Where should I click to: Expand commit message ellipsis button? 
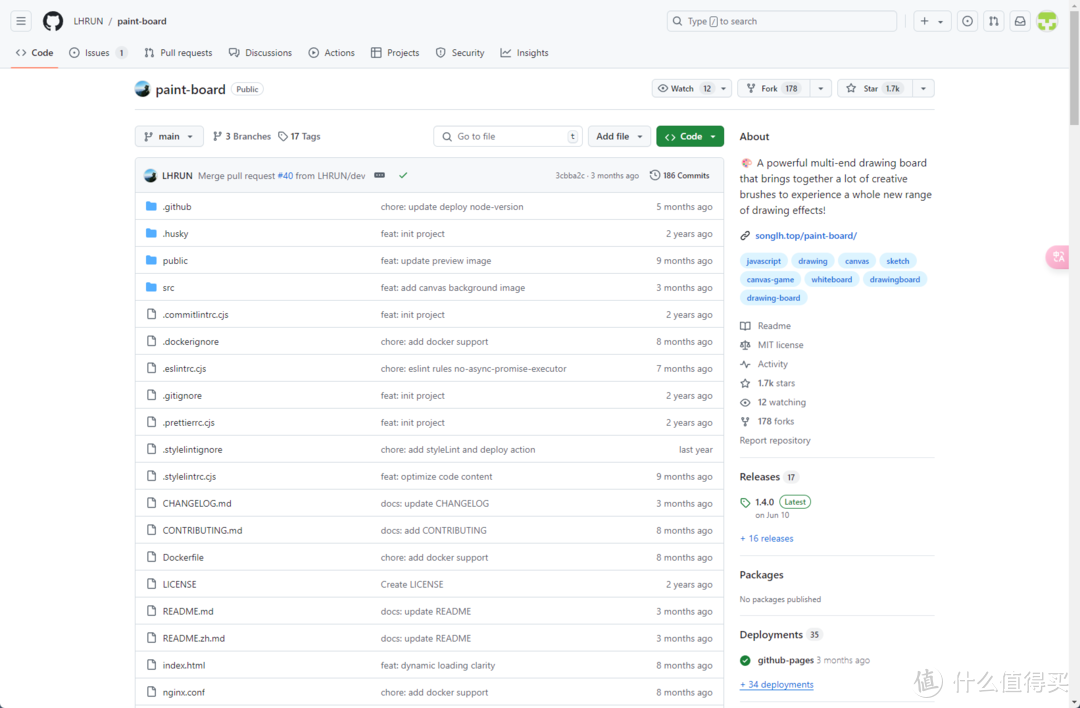tap(380, 175)
